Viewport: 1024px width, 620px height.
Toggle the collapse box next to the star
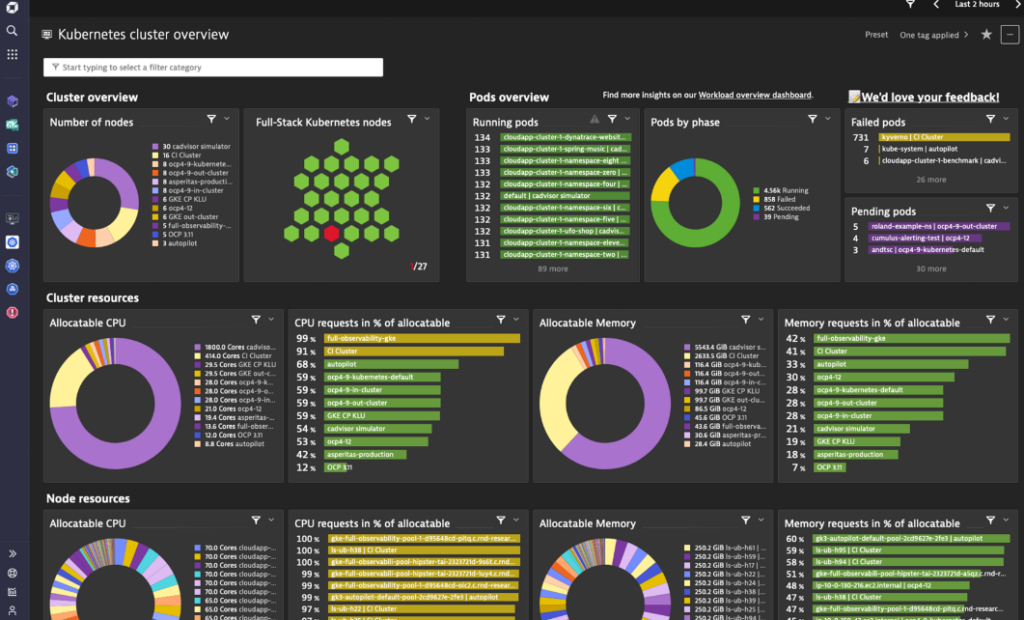pyautogui.click(x=1009, y=34)
